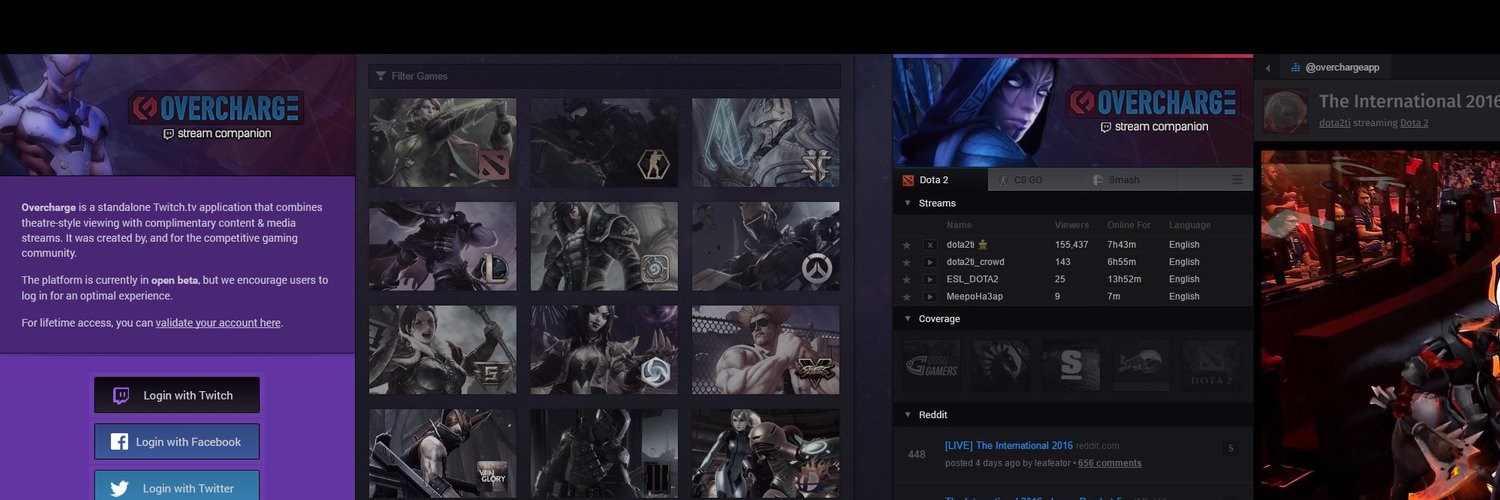
Task: Select the Counter-Strike game tile
Action: tap(604, 142)
